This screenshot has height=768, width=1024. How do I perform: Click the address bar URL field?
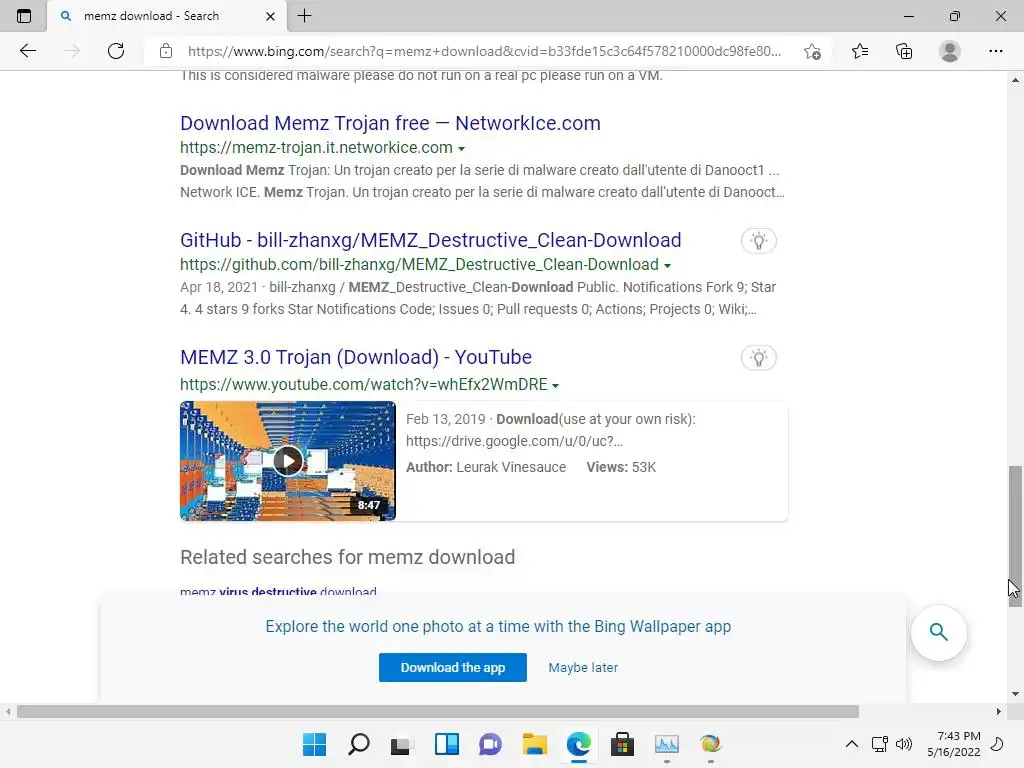tap(485, 51)
